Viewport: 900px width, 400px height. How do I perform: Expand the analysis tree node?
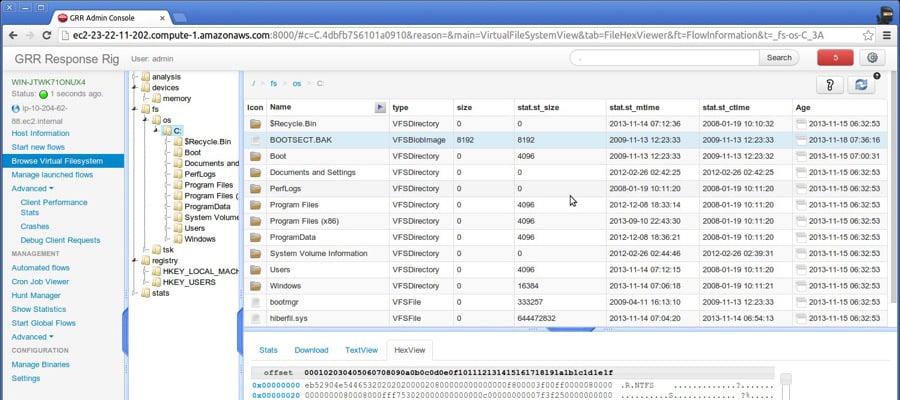click(x=135, y=76)
